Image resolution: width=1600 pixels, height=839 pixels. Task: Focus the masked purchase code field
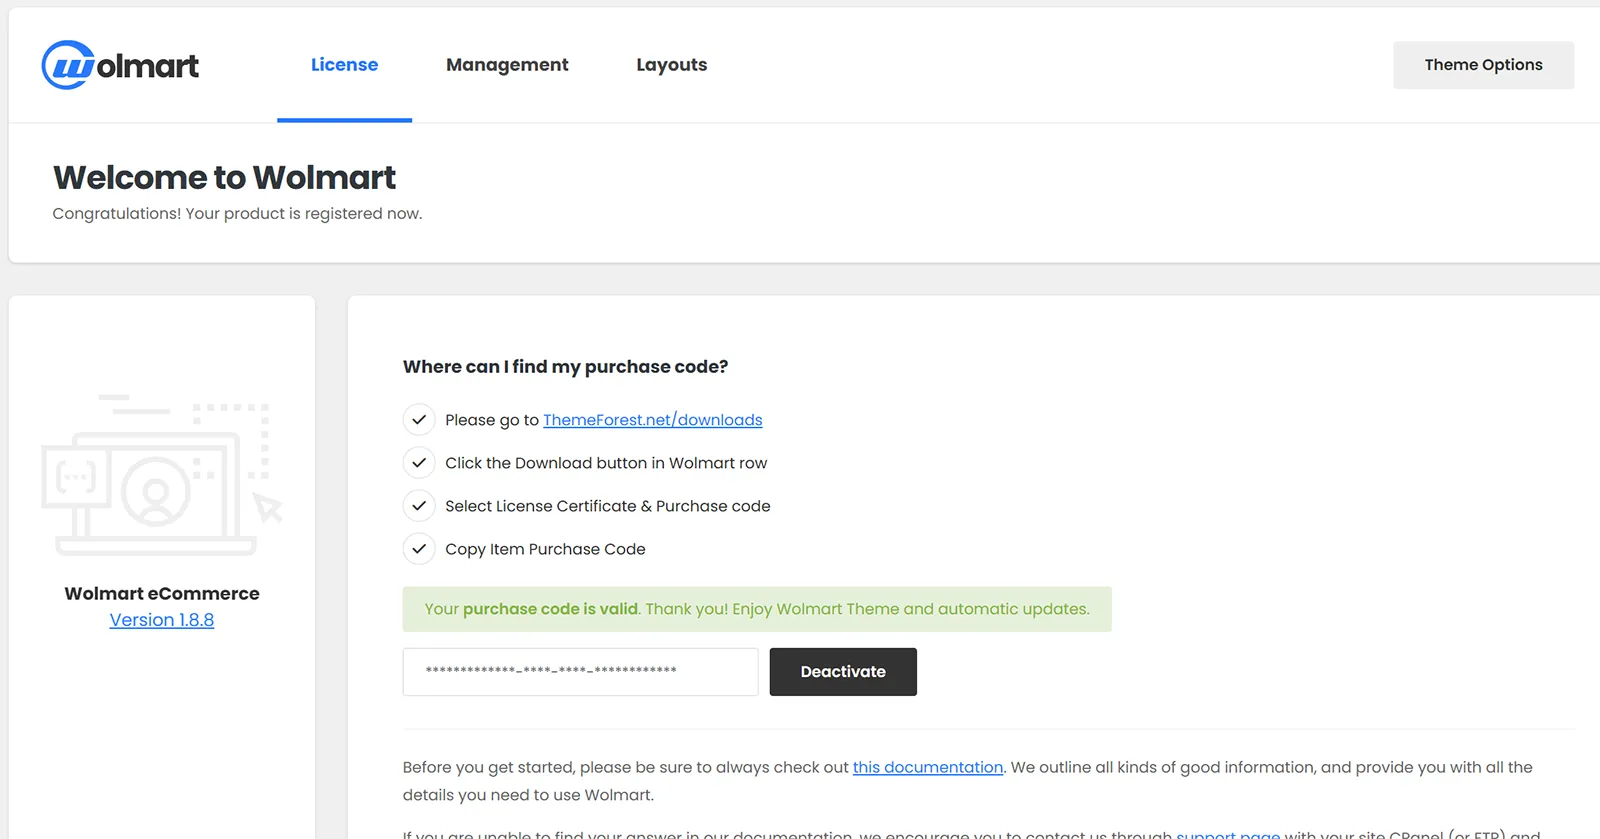pyautogui.click(x=580, y=672)
